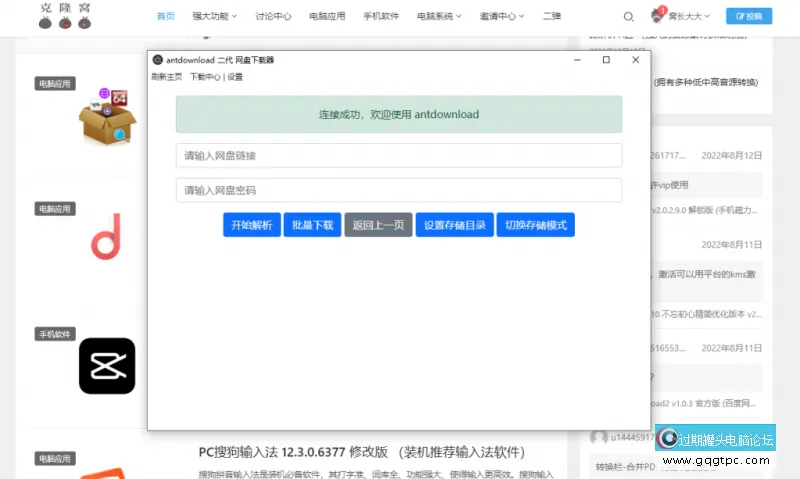Open the red d logo thumbnail

107,236
